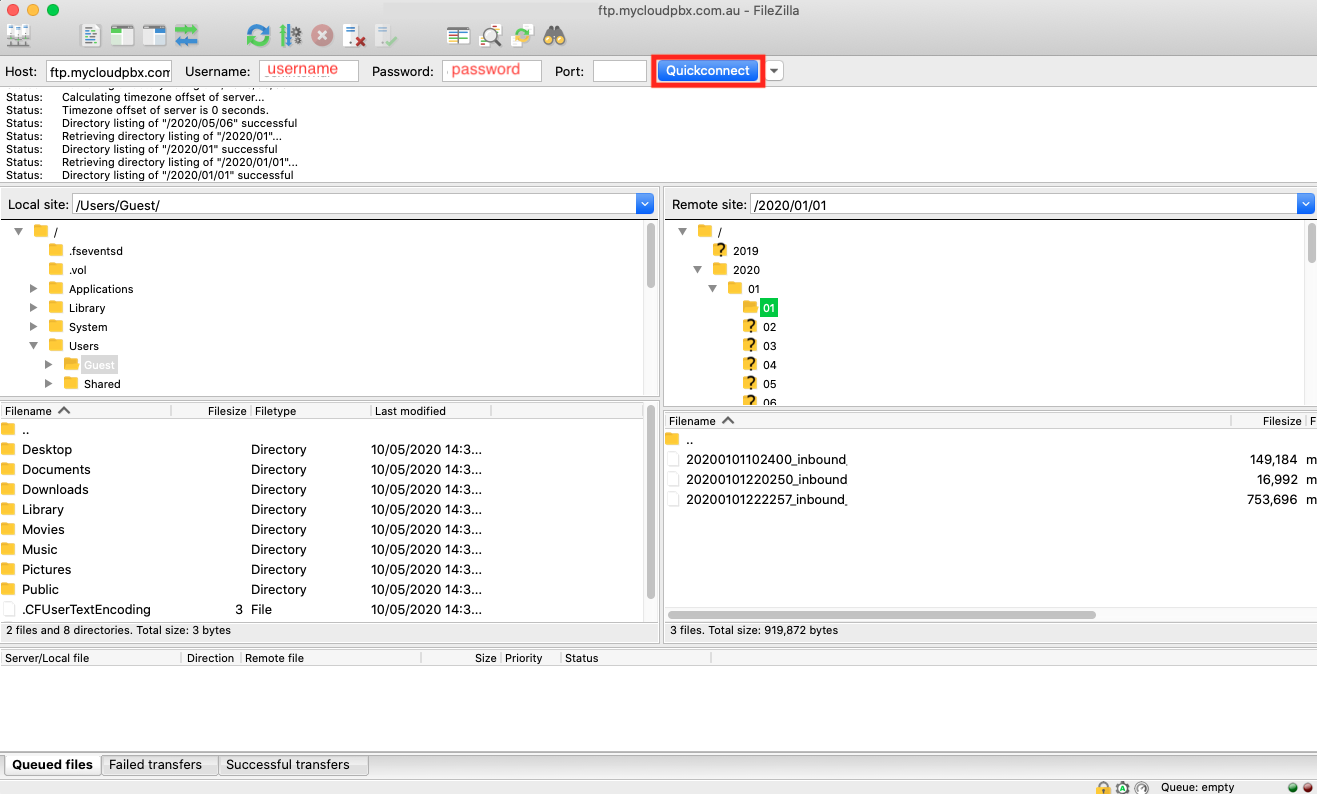Viewport: 1317px width, 794px height.
Task: Open the speed limits gauge icon
Action: [x=1141, y=787]
